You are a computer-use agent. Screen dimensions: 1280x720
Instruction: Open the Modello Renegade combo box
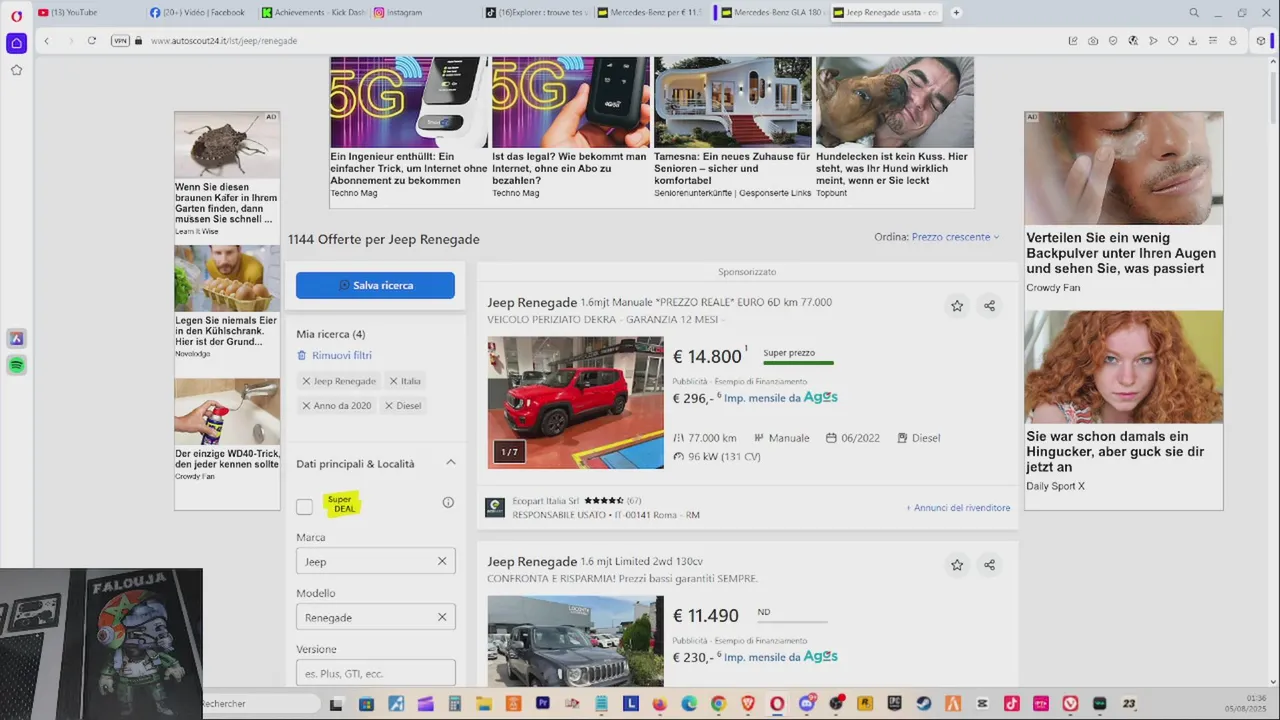click(375, 617)
